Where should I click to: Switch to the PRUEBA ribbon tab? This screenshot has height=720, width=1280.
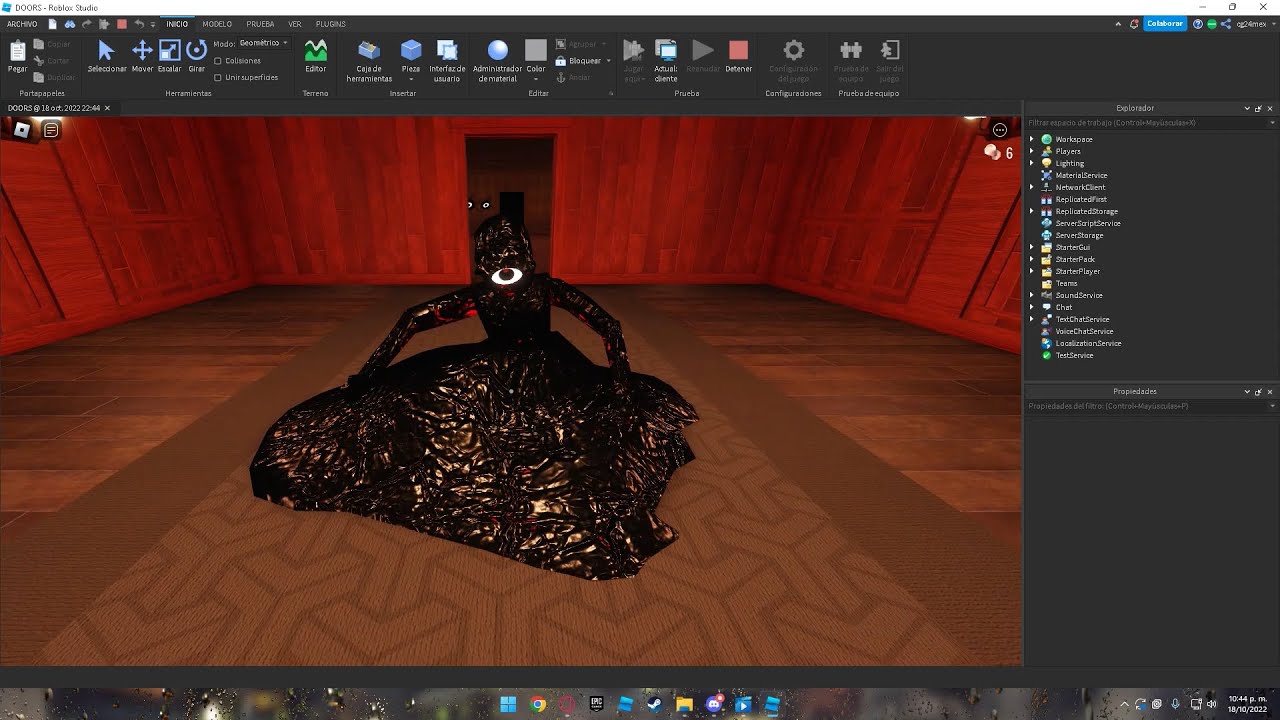pos(260,24)
